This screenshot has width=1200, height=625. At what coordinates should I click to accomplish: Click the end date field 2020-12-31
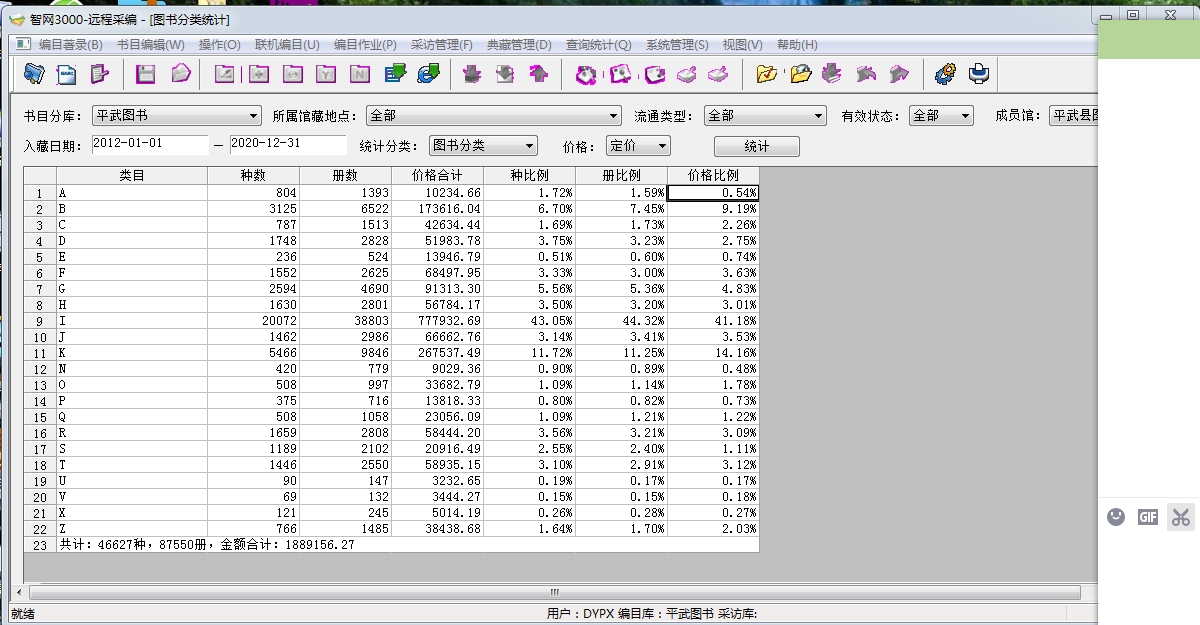coord(288,145)
